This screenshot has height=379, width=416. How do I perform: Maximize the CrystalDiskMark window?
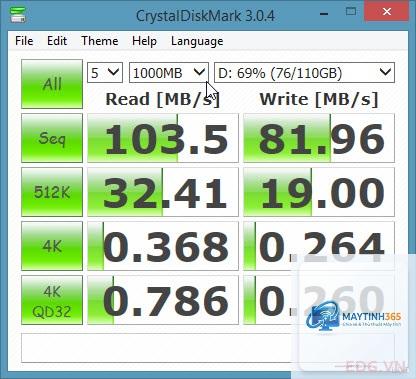coord(351,12)
